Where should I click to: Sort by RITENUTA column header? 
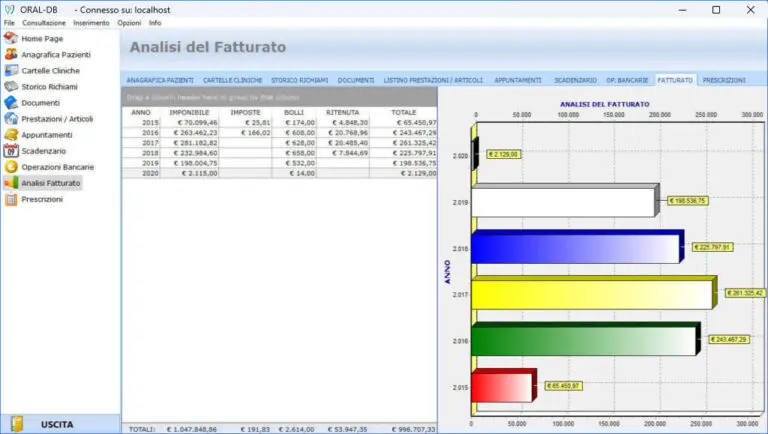pos(342,112)
